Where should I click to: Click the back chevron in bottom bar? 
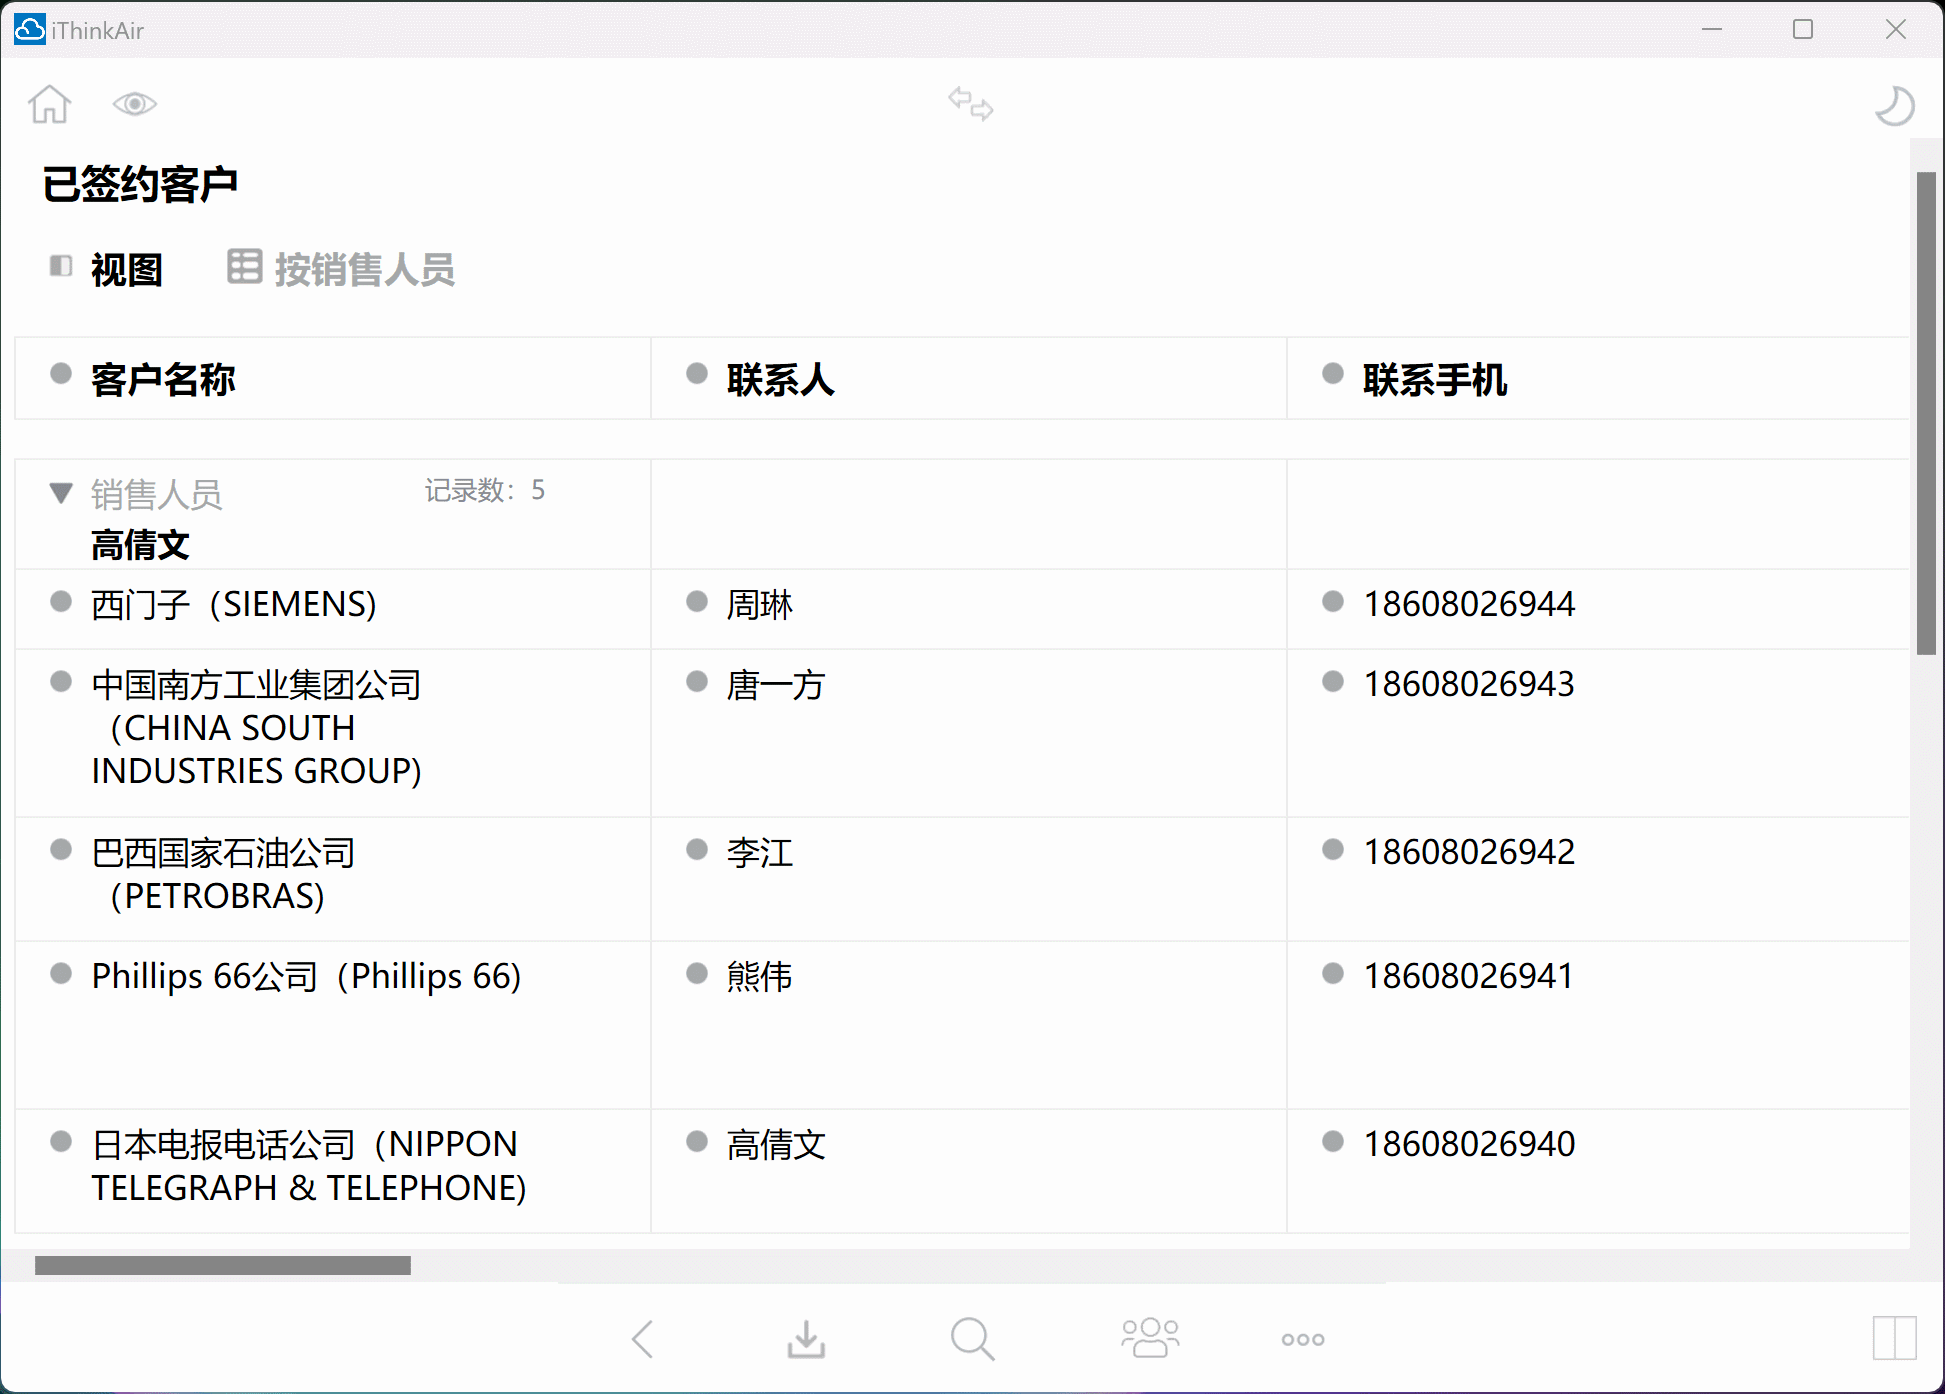point(643,1339)
